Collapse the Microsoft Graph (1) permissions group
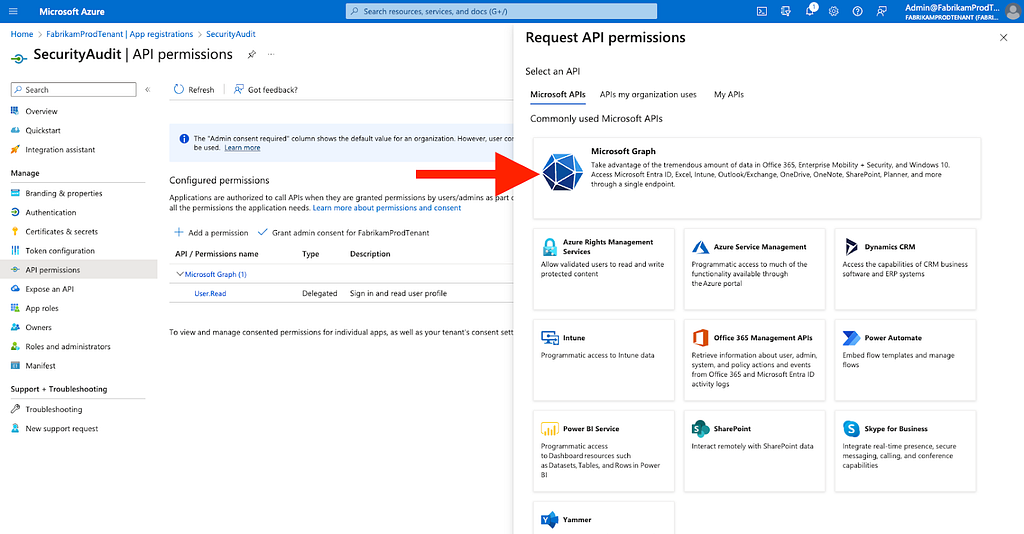1024x534 pixels. [180, 274]
